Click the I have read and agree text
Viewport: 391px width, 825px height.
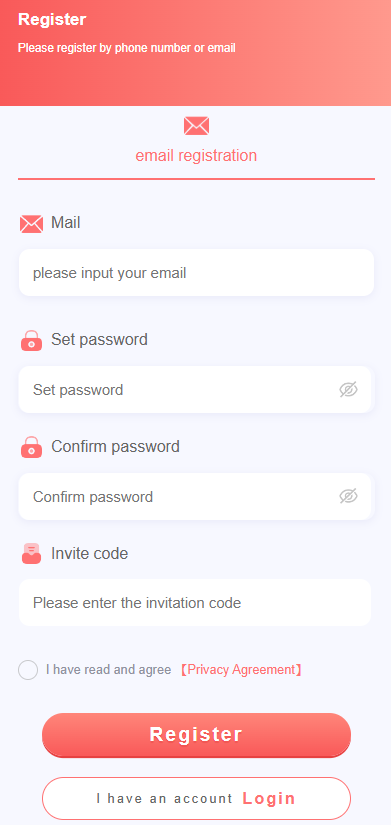coord(108,670)
